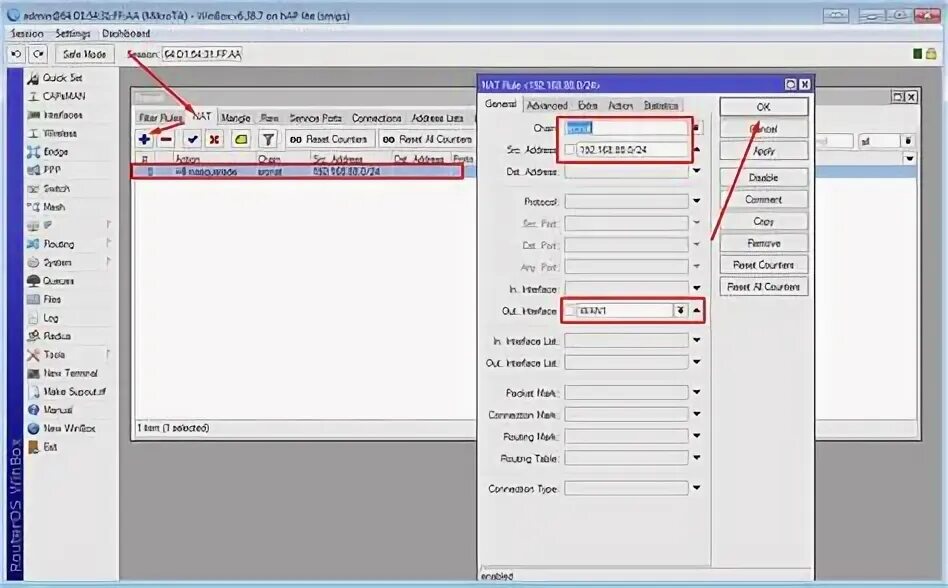Open the Dashboard menu
The height and width of the screenshot is (588, 948).
point(126,33)
